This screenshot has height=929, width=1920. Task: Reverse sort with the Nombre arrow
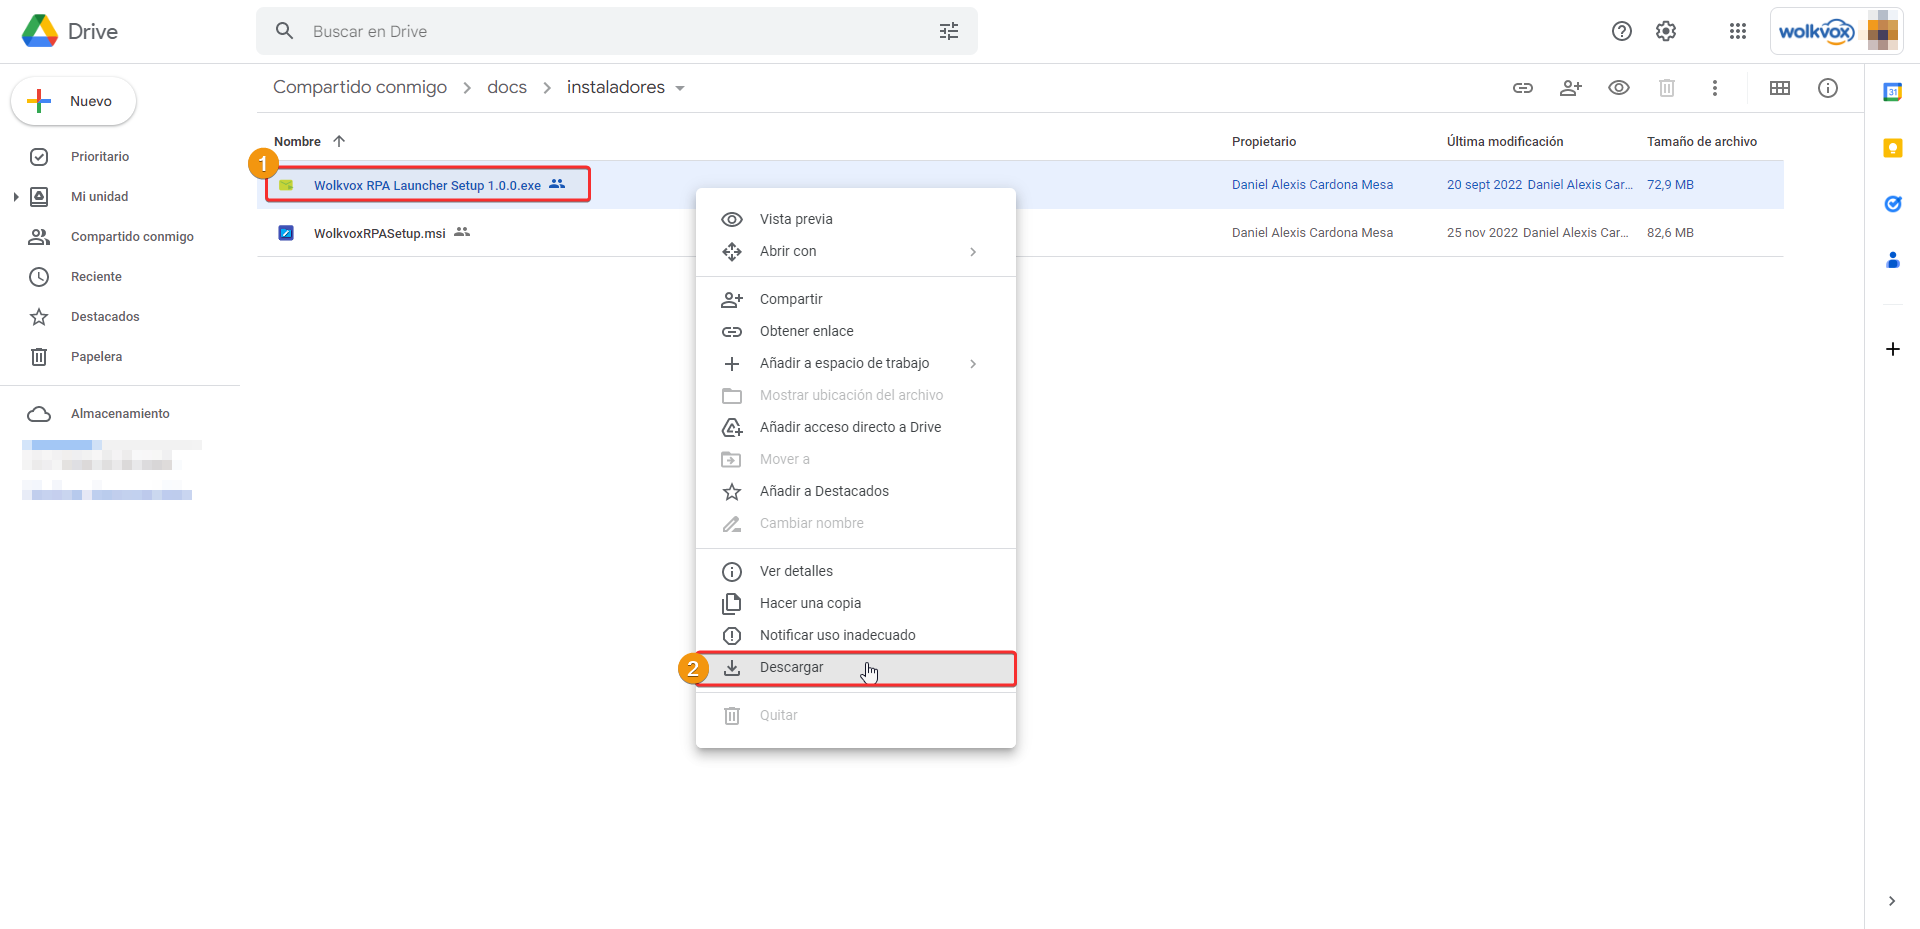point(339,141)
